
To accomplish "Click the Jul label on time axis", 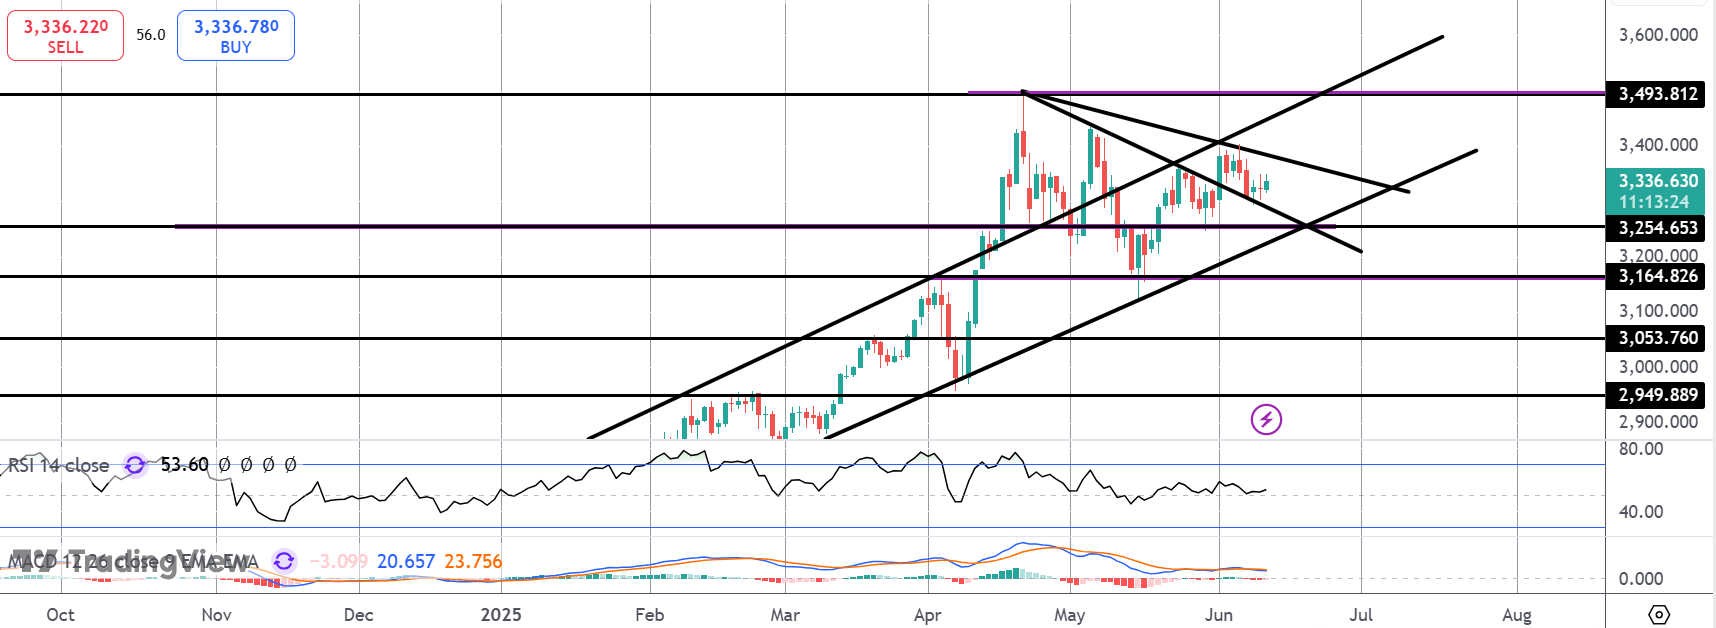I will pyautogui.click(x=1360, y=615).
